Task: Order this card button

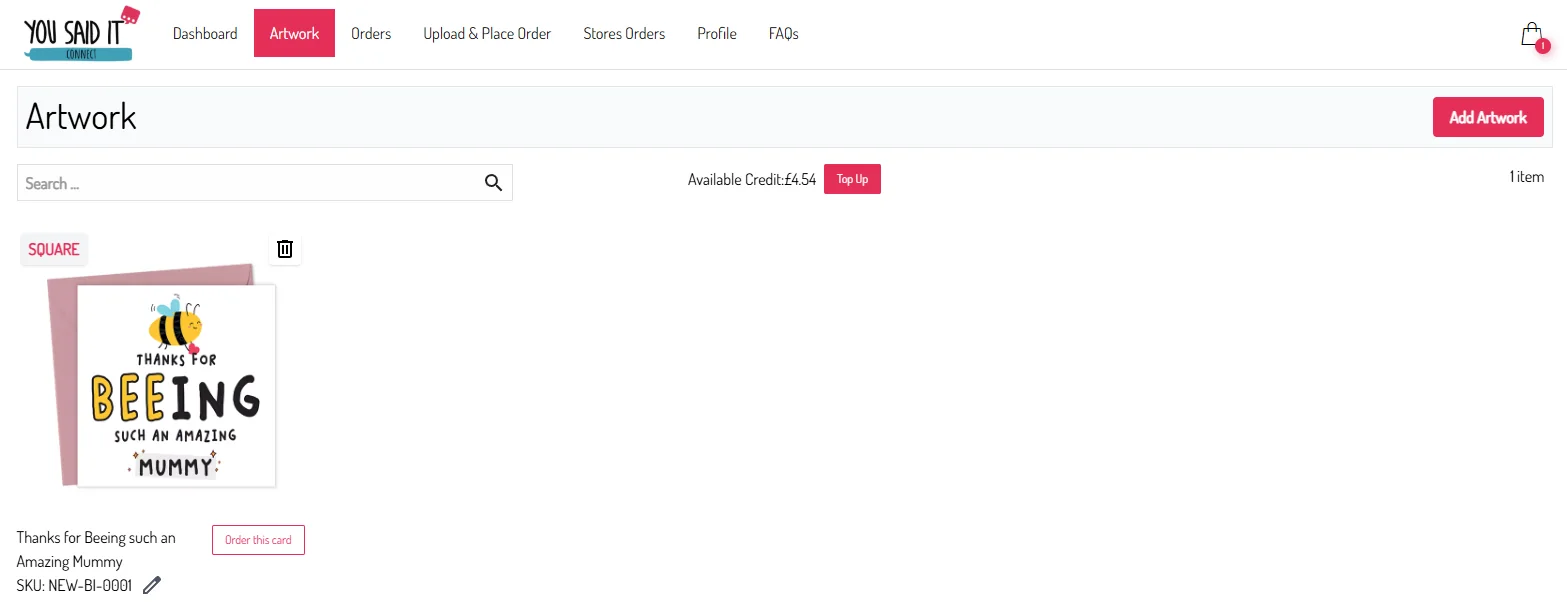Action: (x=258, y=540)
